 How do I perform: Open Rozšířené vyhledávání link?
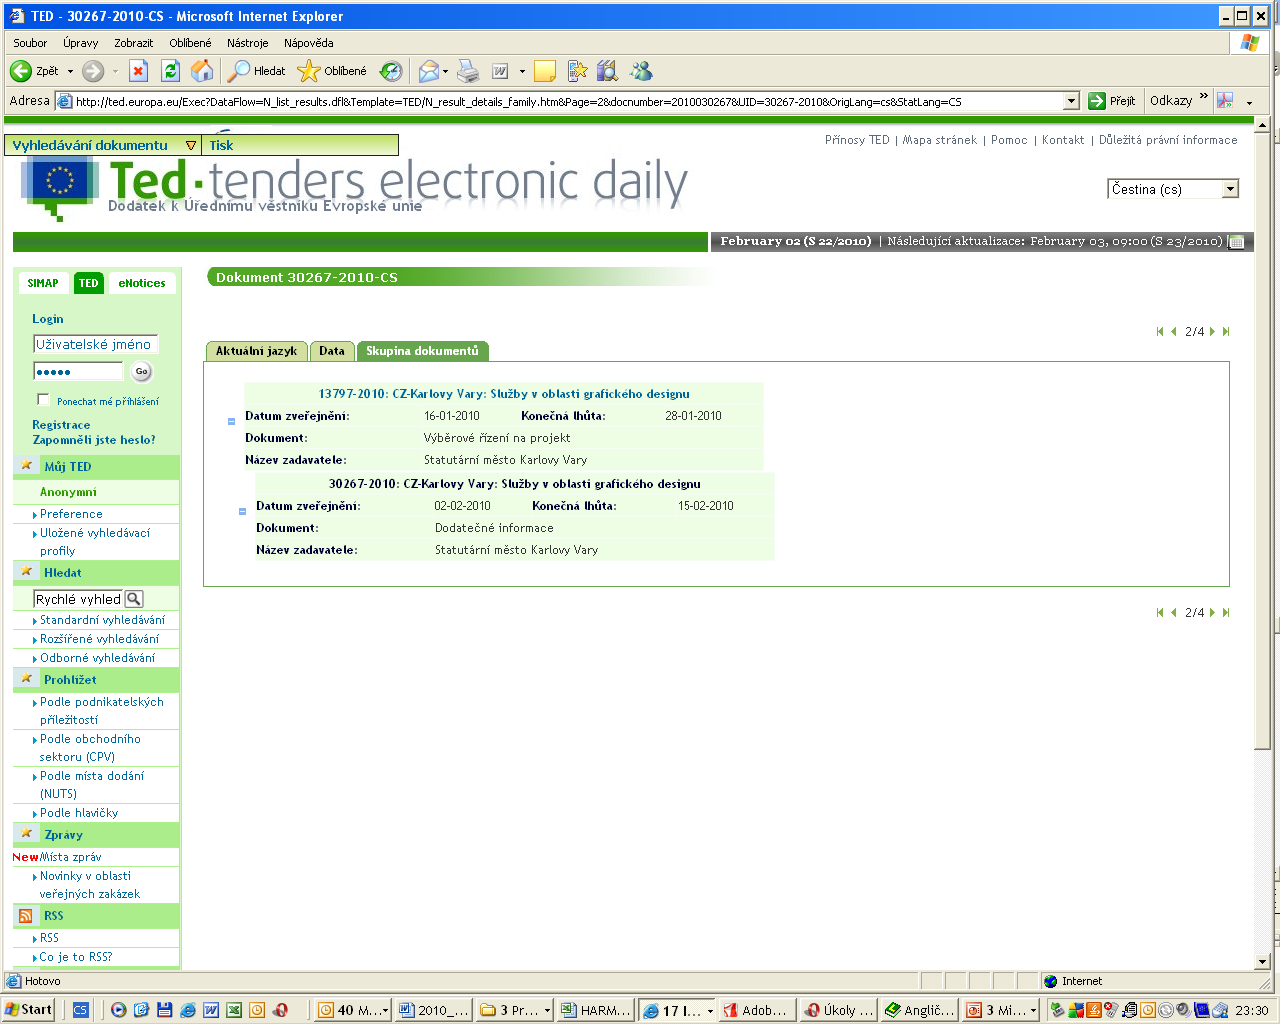pos(99,639)
